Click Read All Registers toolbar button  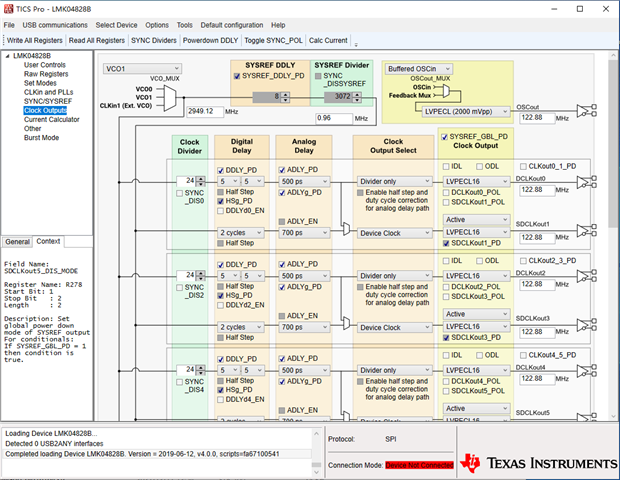point(96,40)
